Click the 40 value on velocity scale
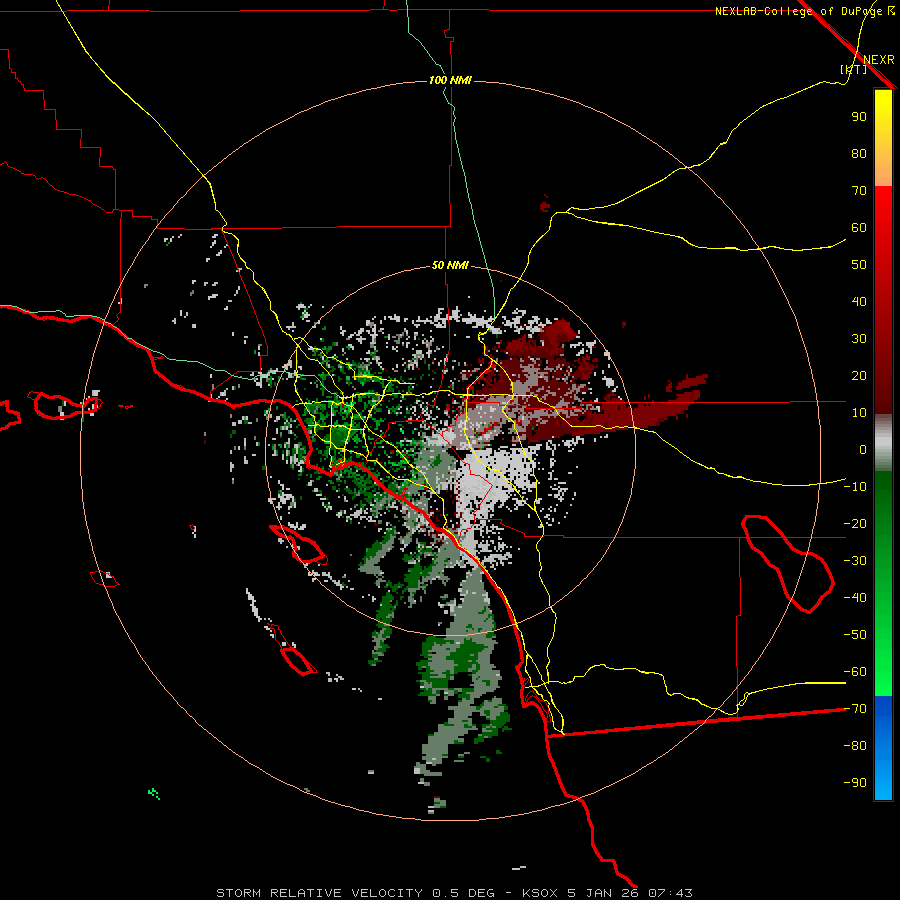This screenshot has height=900, width=900. point(859,301)
